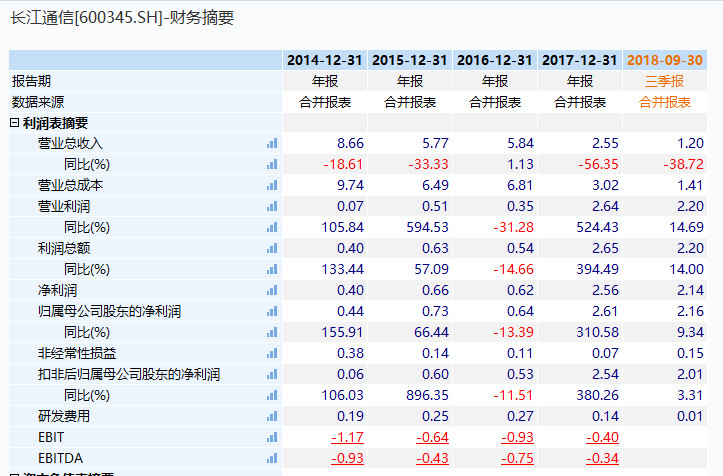Screen dimensions: 723x476
Task: Select the 利润总额 row label
Action: point(64,249)
